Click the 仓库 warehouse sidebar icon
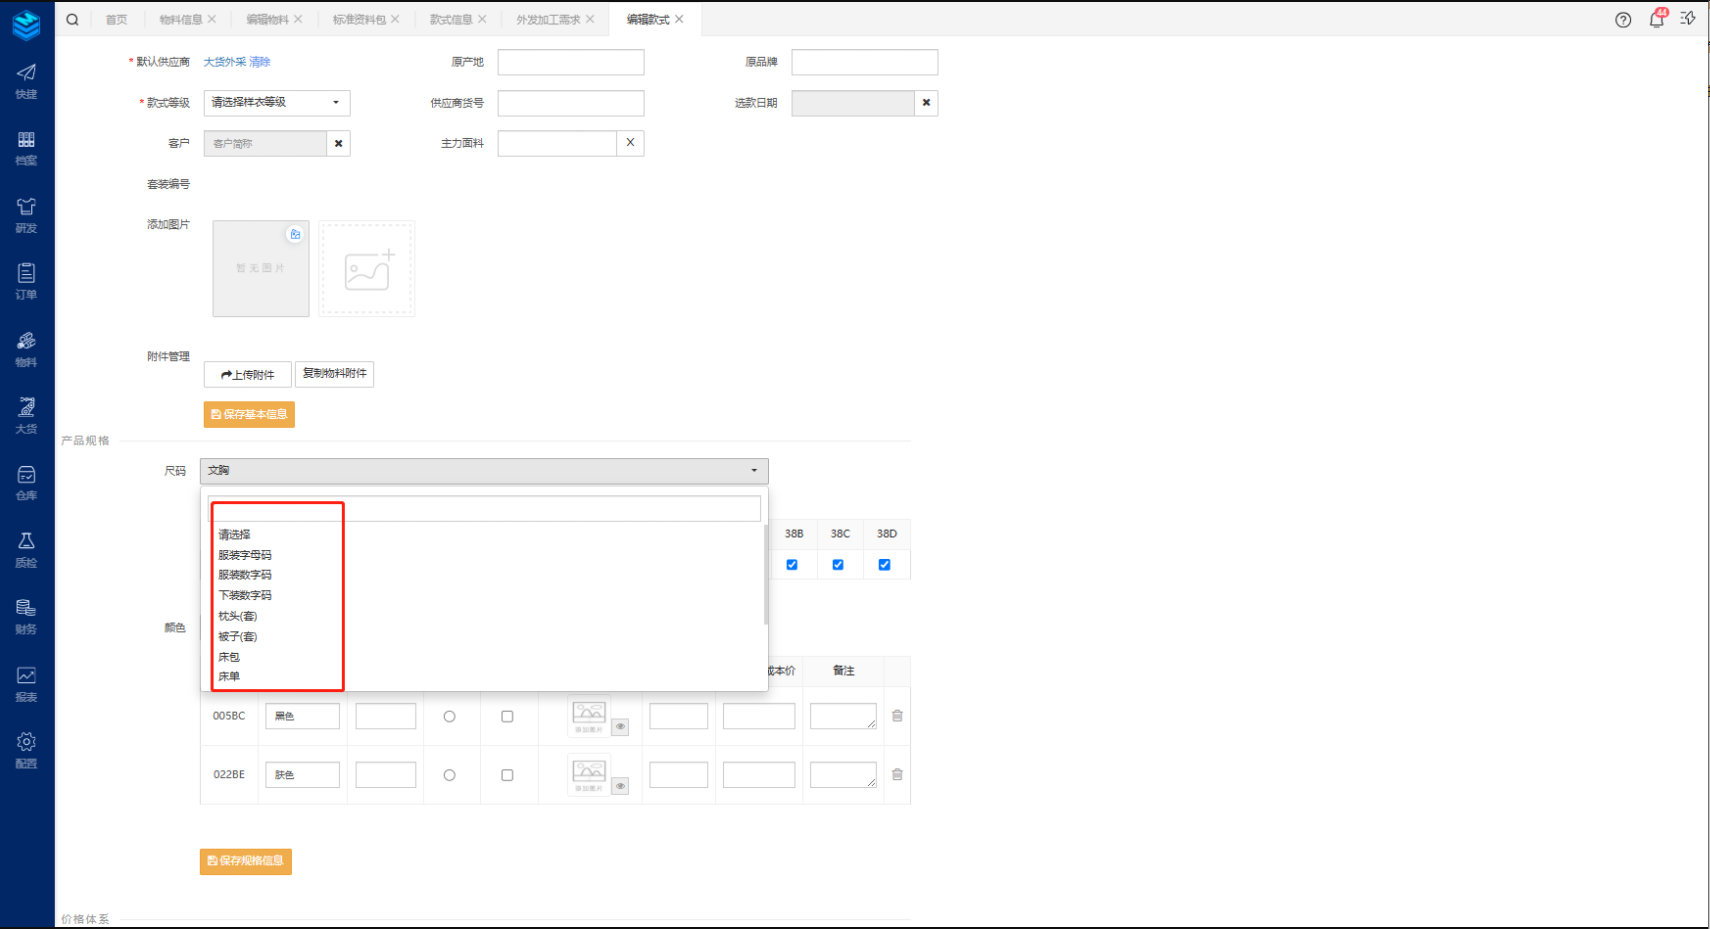Image resolution: width=1710 pixels, height=929 pixels. pos(26,482)
